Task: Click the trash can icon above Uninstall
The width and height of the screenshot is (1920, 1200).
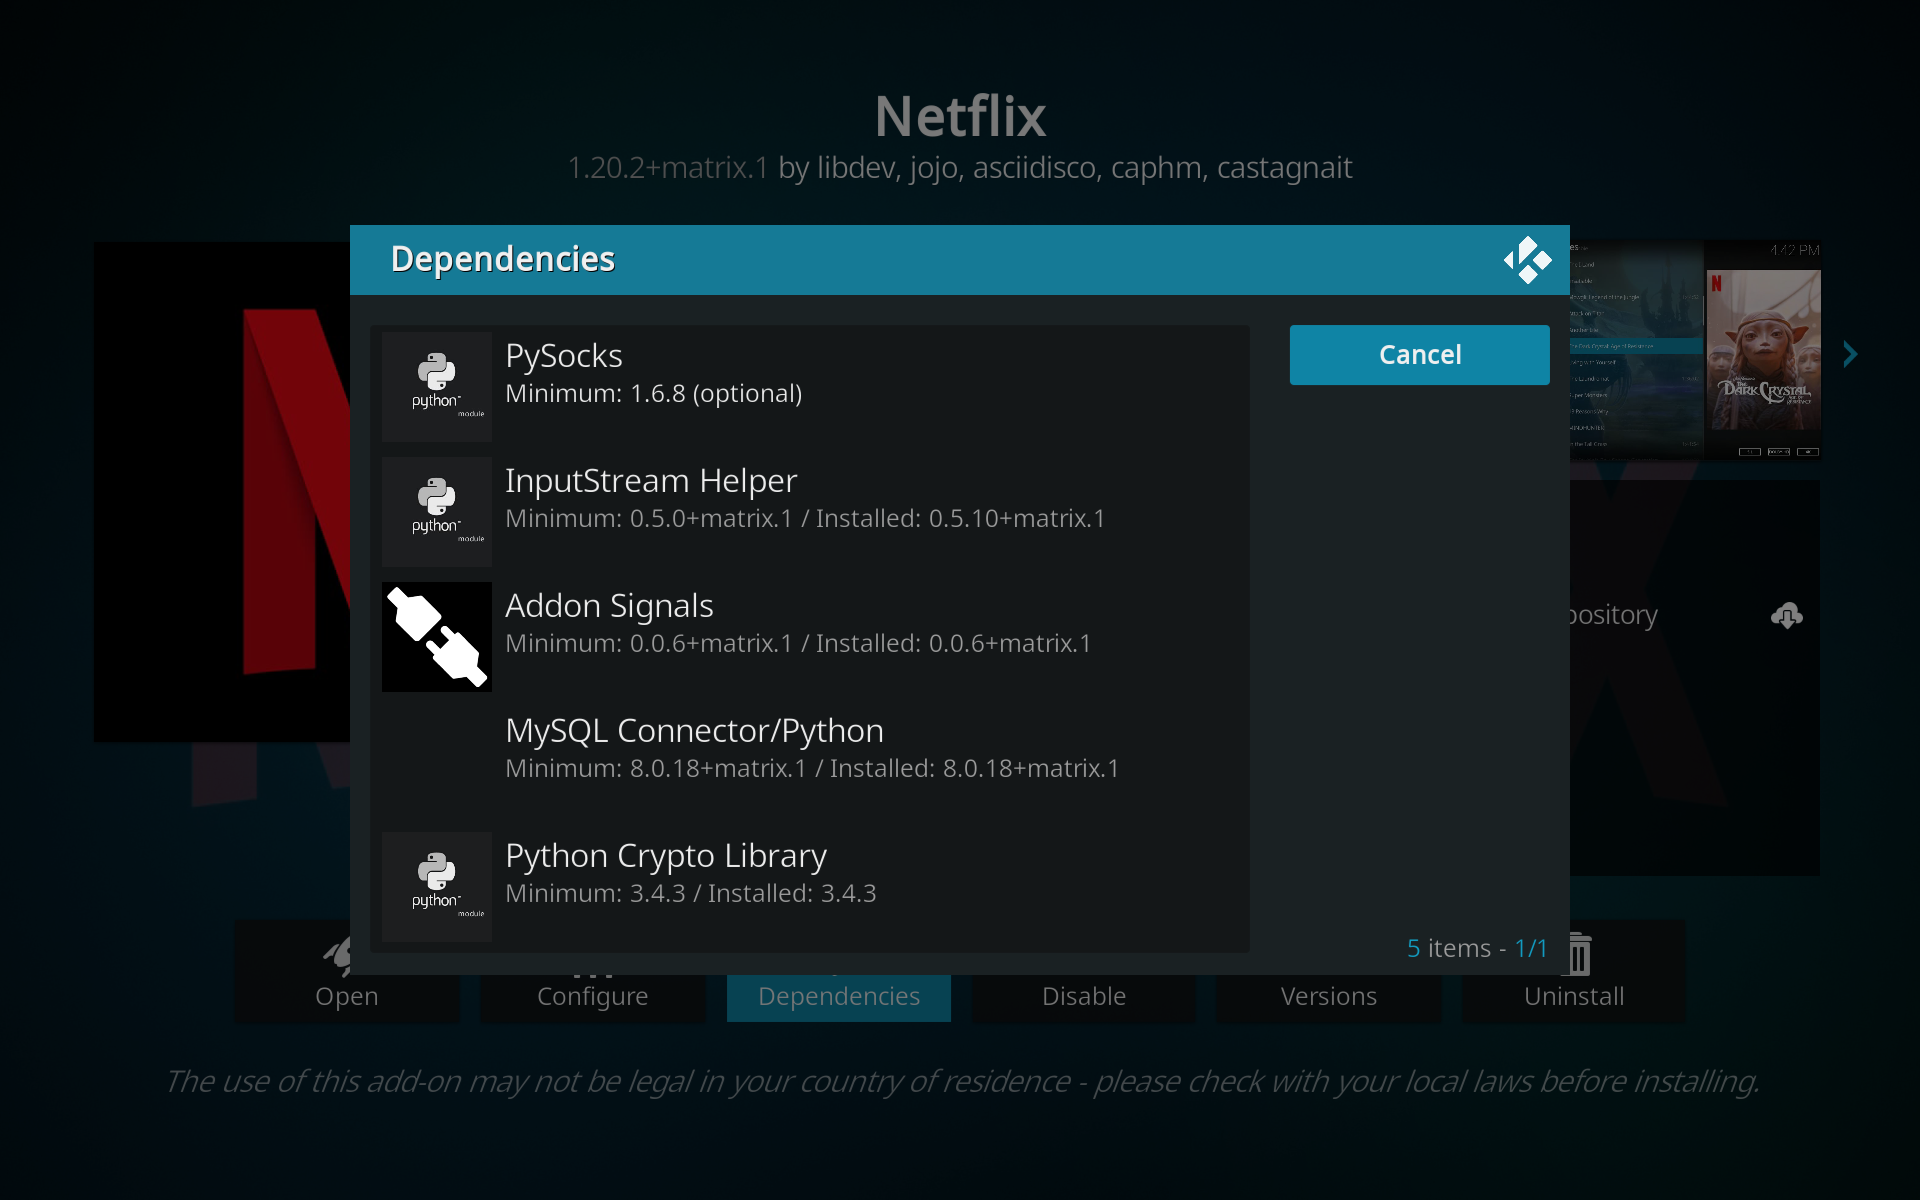Action: tap(1578, 955)
